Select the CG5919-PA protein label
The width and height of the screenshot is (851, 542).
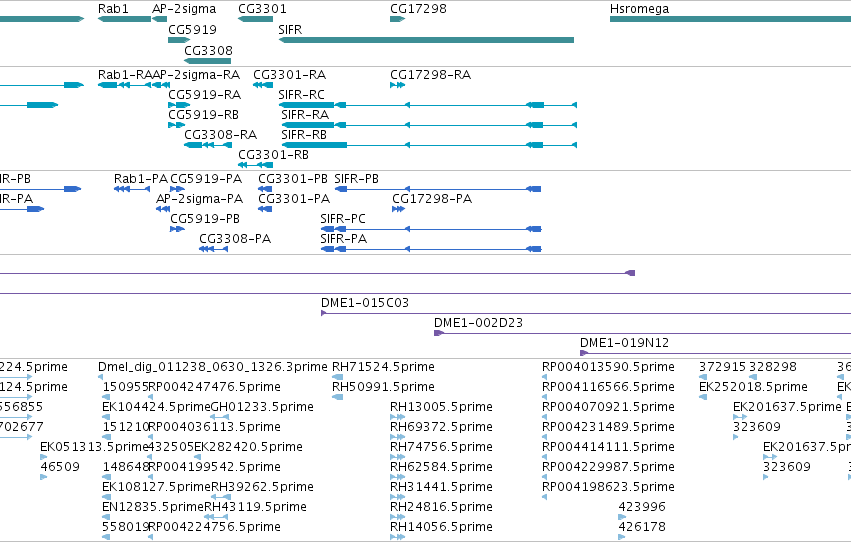pos(206,179)
